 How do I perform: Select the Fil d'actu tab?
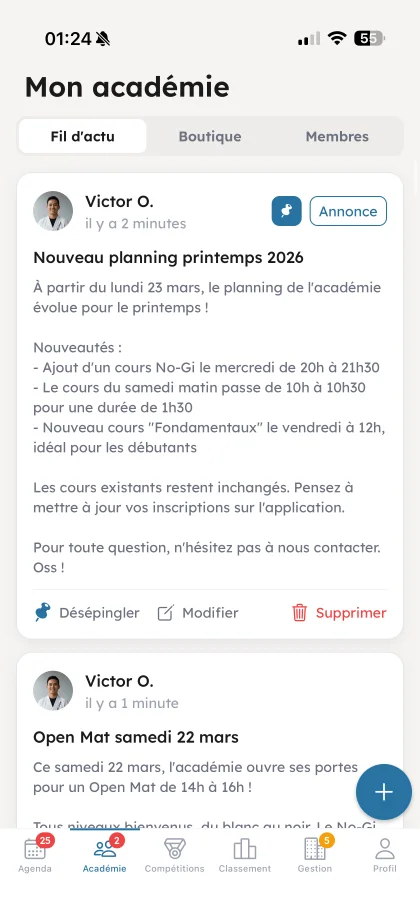pos(83,137)
